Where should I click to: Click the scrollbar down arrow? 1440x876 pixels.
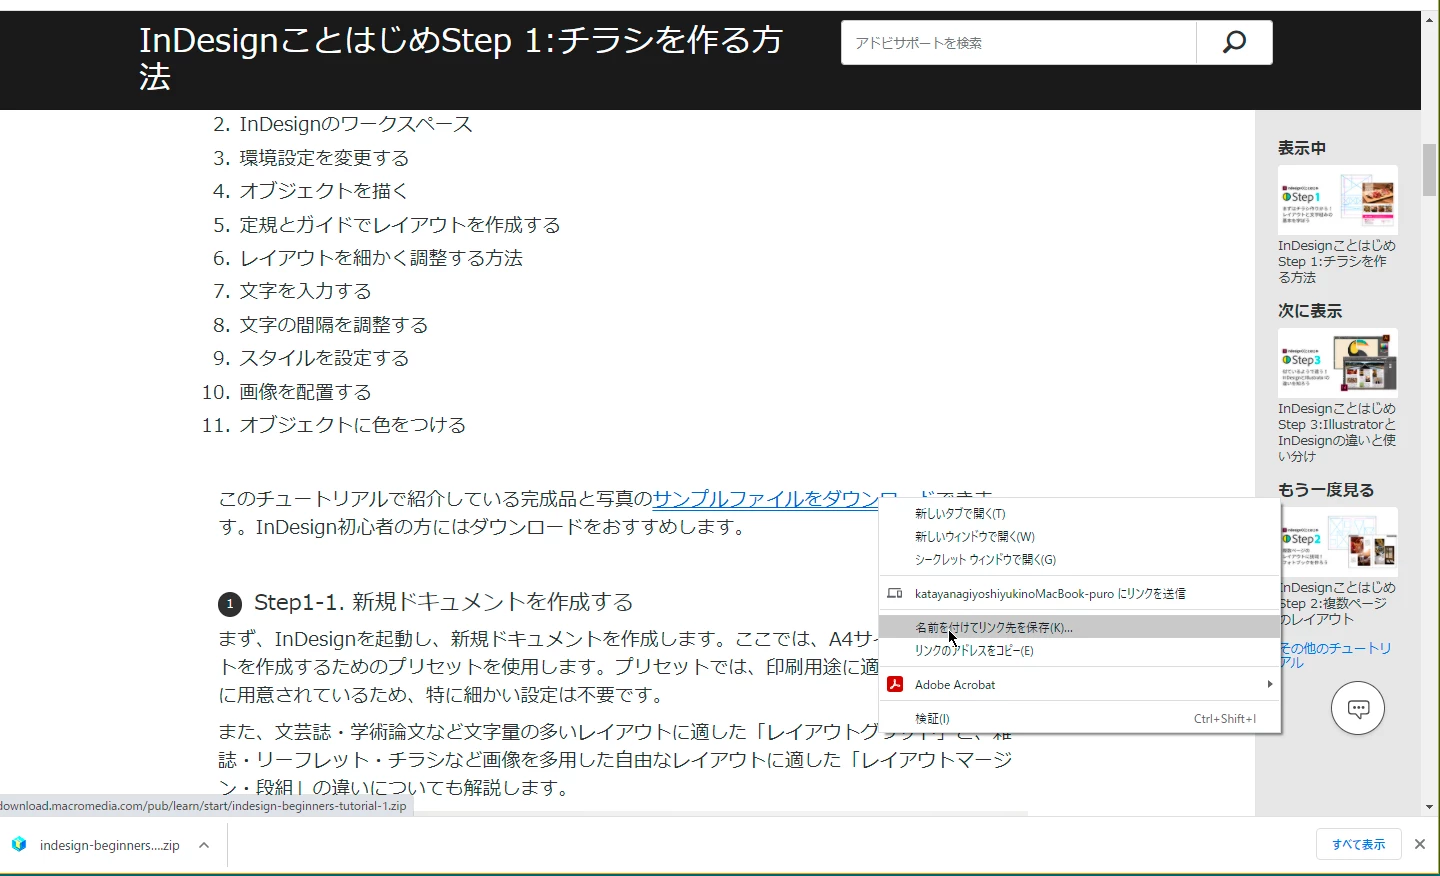(1429, 807)
